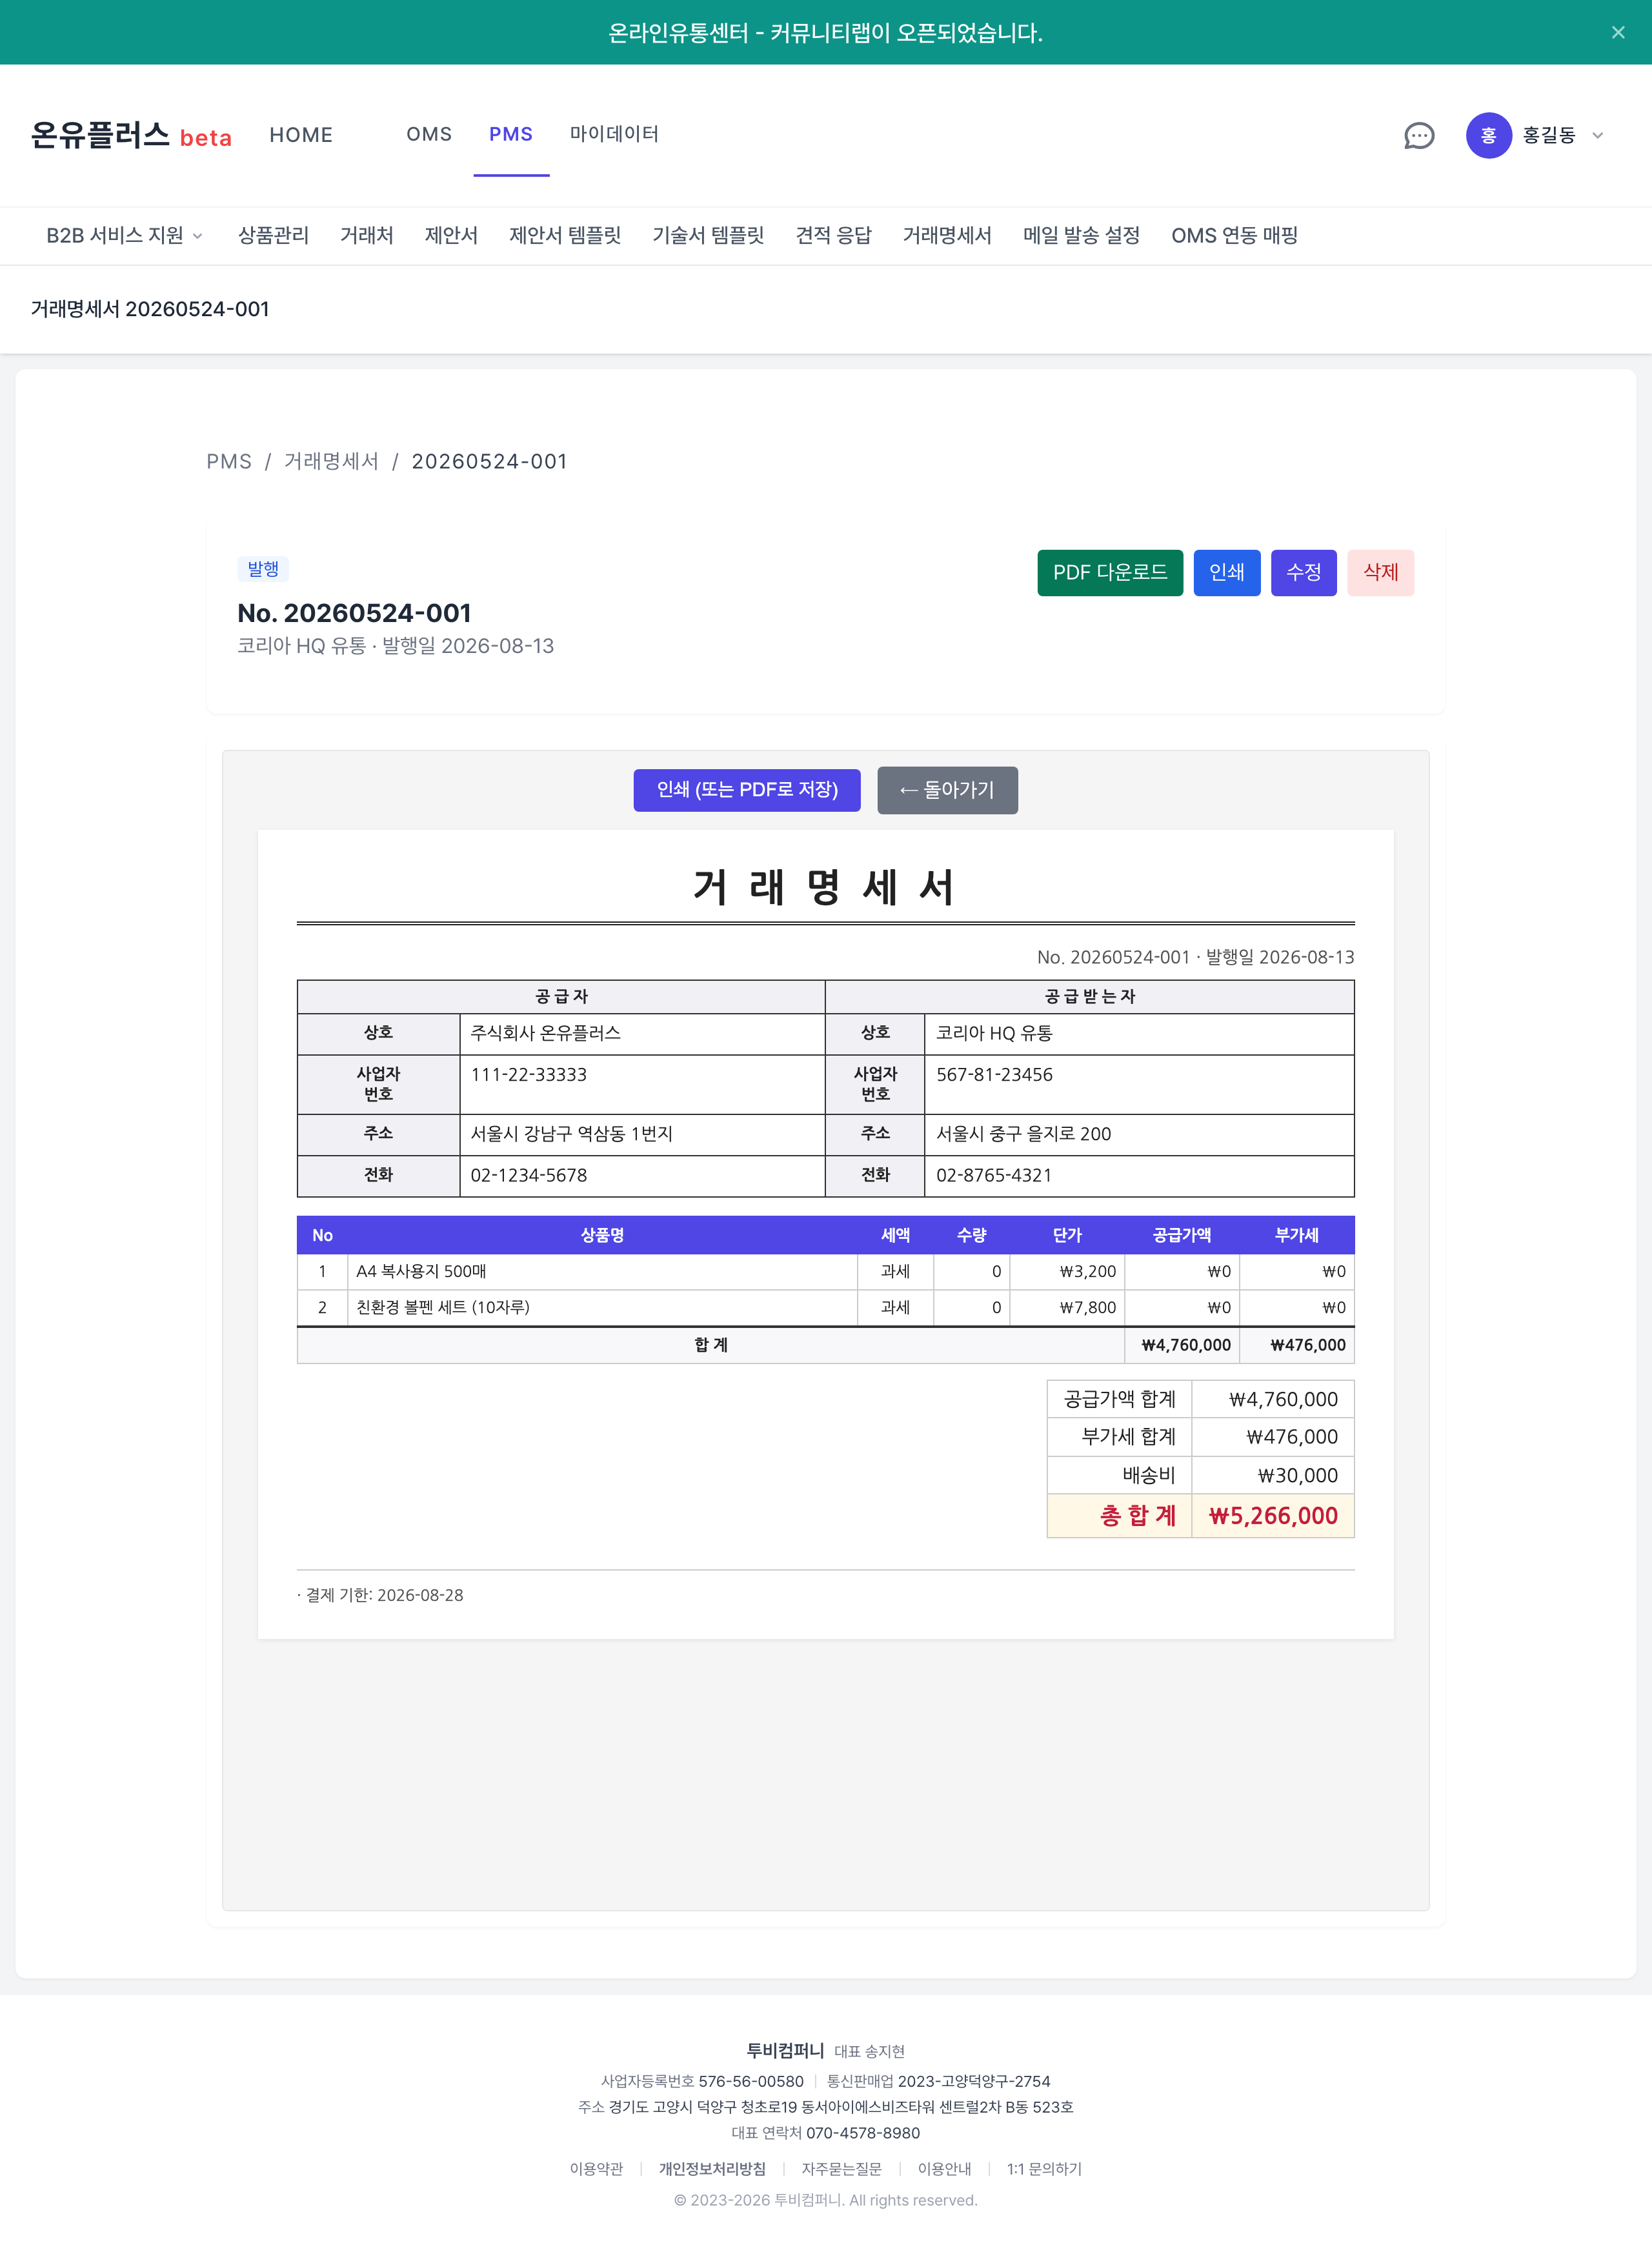Click recipient phone number 02-8765-4321
Viewport: 1652px width, 2252px height.
[994, 1175]
